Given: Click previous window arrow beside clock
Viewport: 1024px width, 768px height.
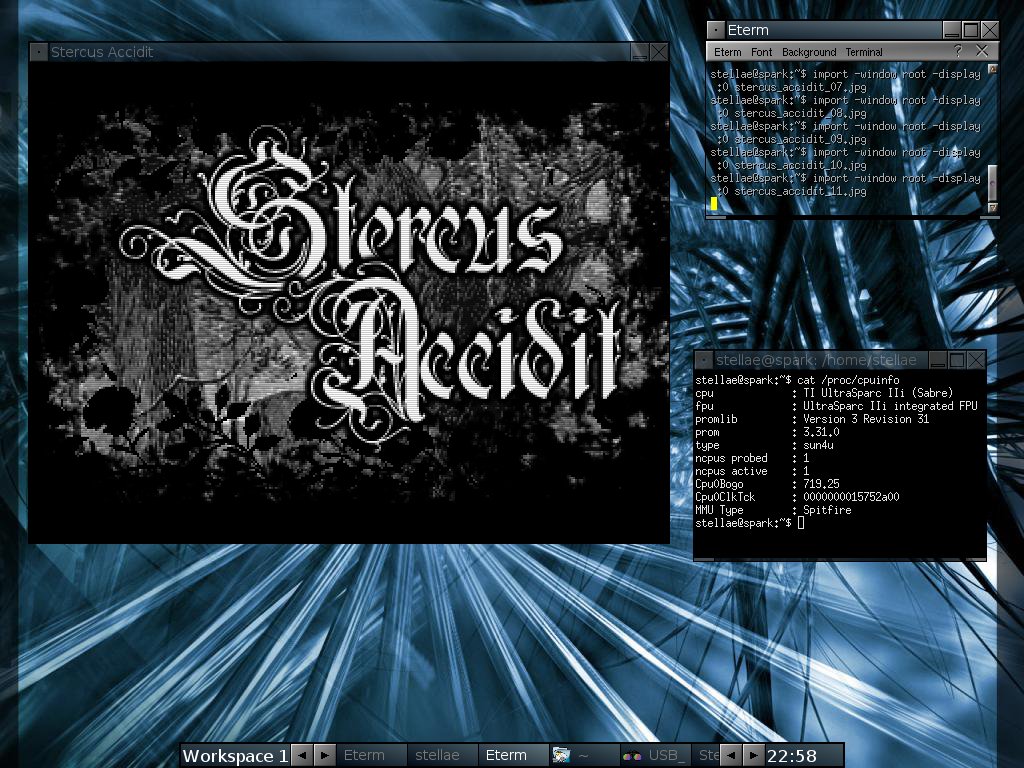Looking at the screenshot, I should tap(731, 756).
